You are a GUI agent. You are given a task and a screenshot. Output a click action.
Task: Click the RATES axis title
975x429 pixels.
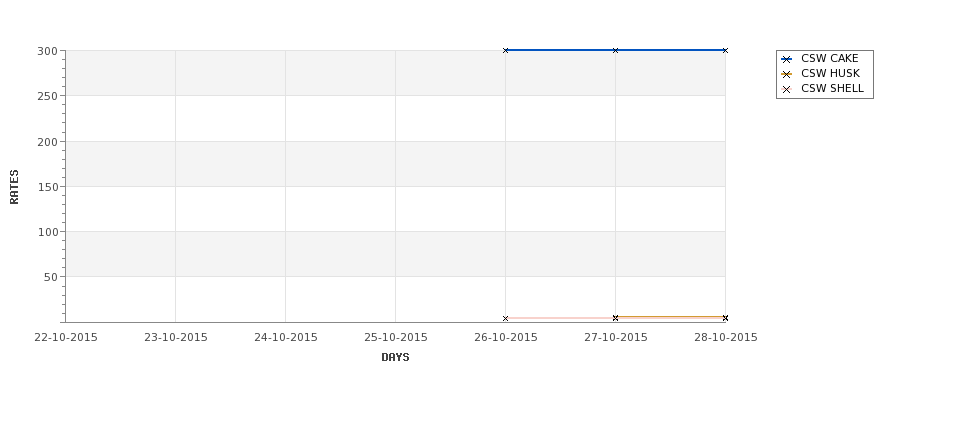pos(14,187)
